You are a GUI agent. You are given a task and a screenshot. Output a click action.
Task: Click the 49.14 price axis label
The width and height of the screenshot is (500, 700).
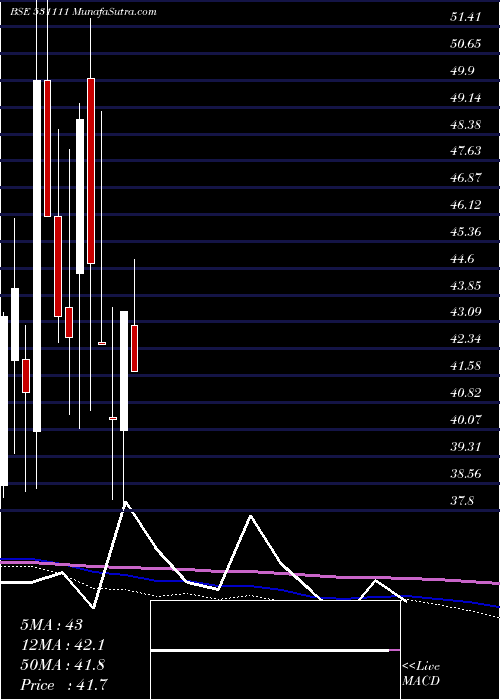pos(466,98)
